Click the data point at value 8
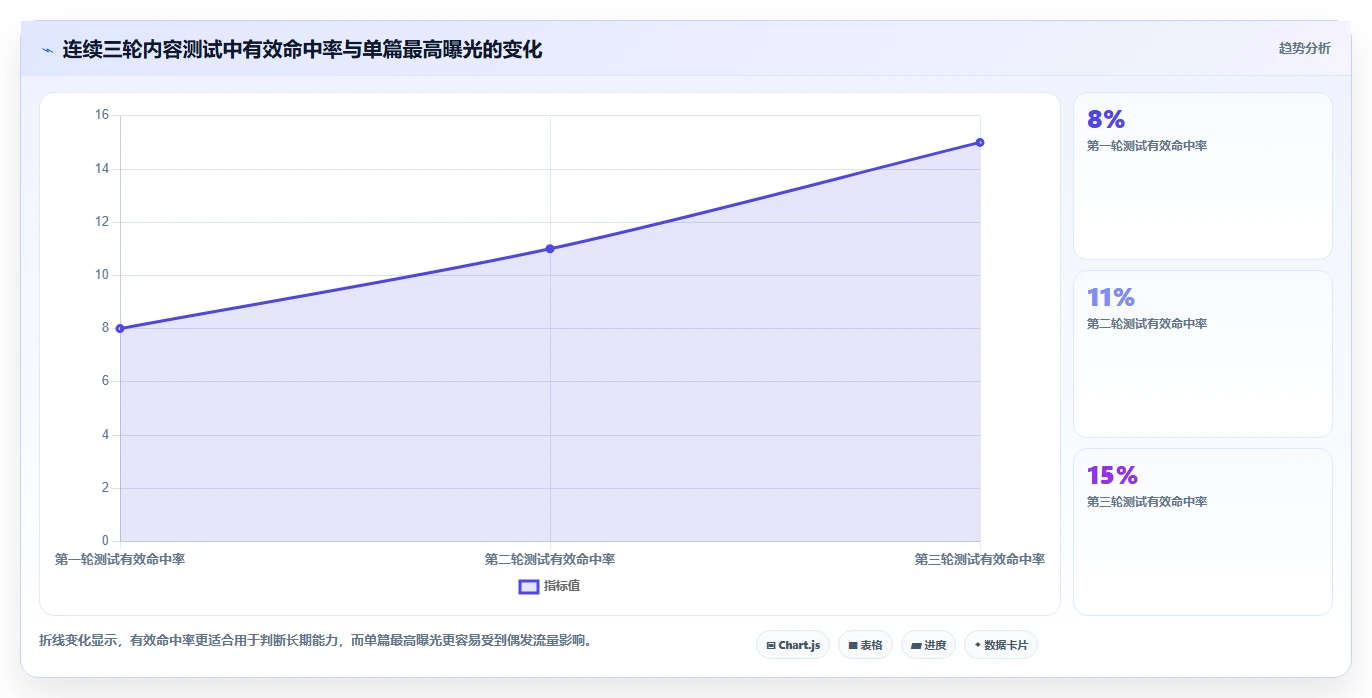 [120, 328]
